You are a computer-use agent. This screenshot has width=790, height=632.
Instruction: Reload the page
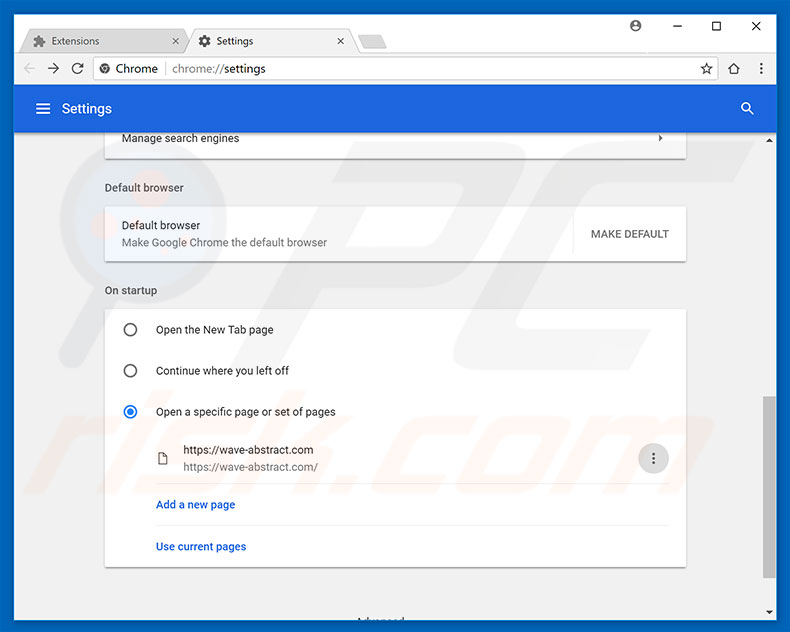[78, 69]
